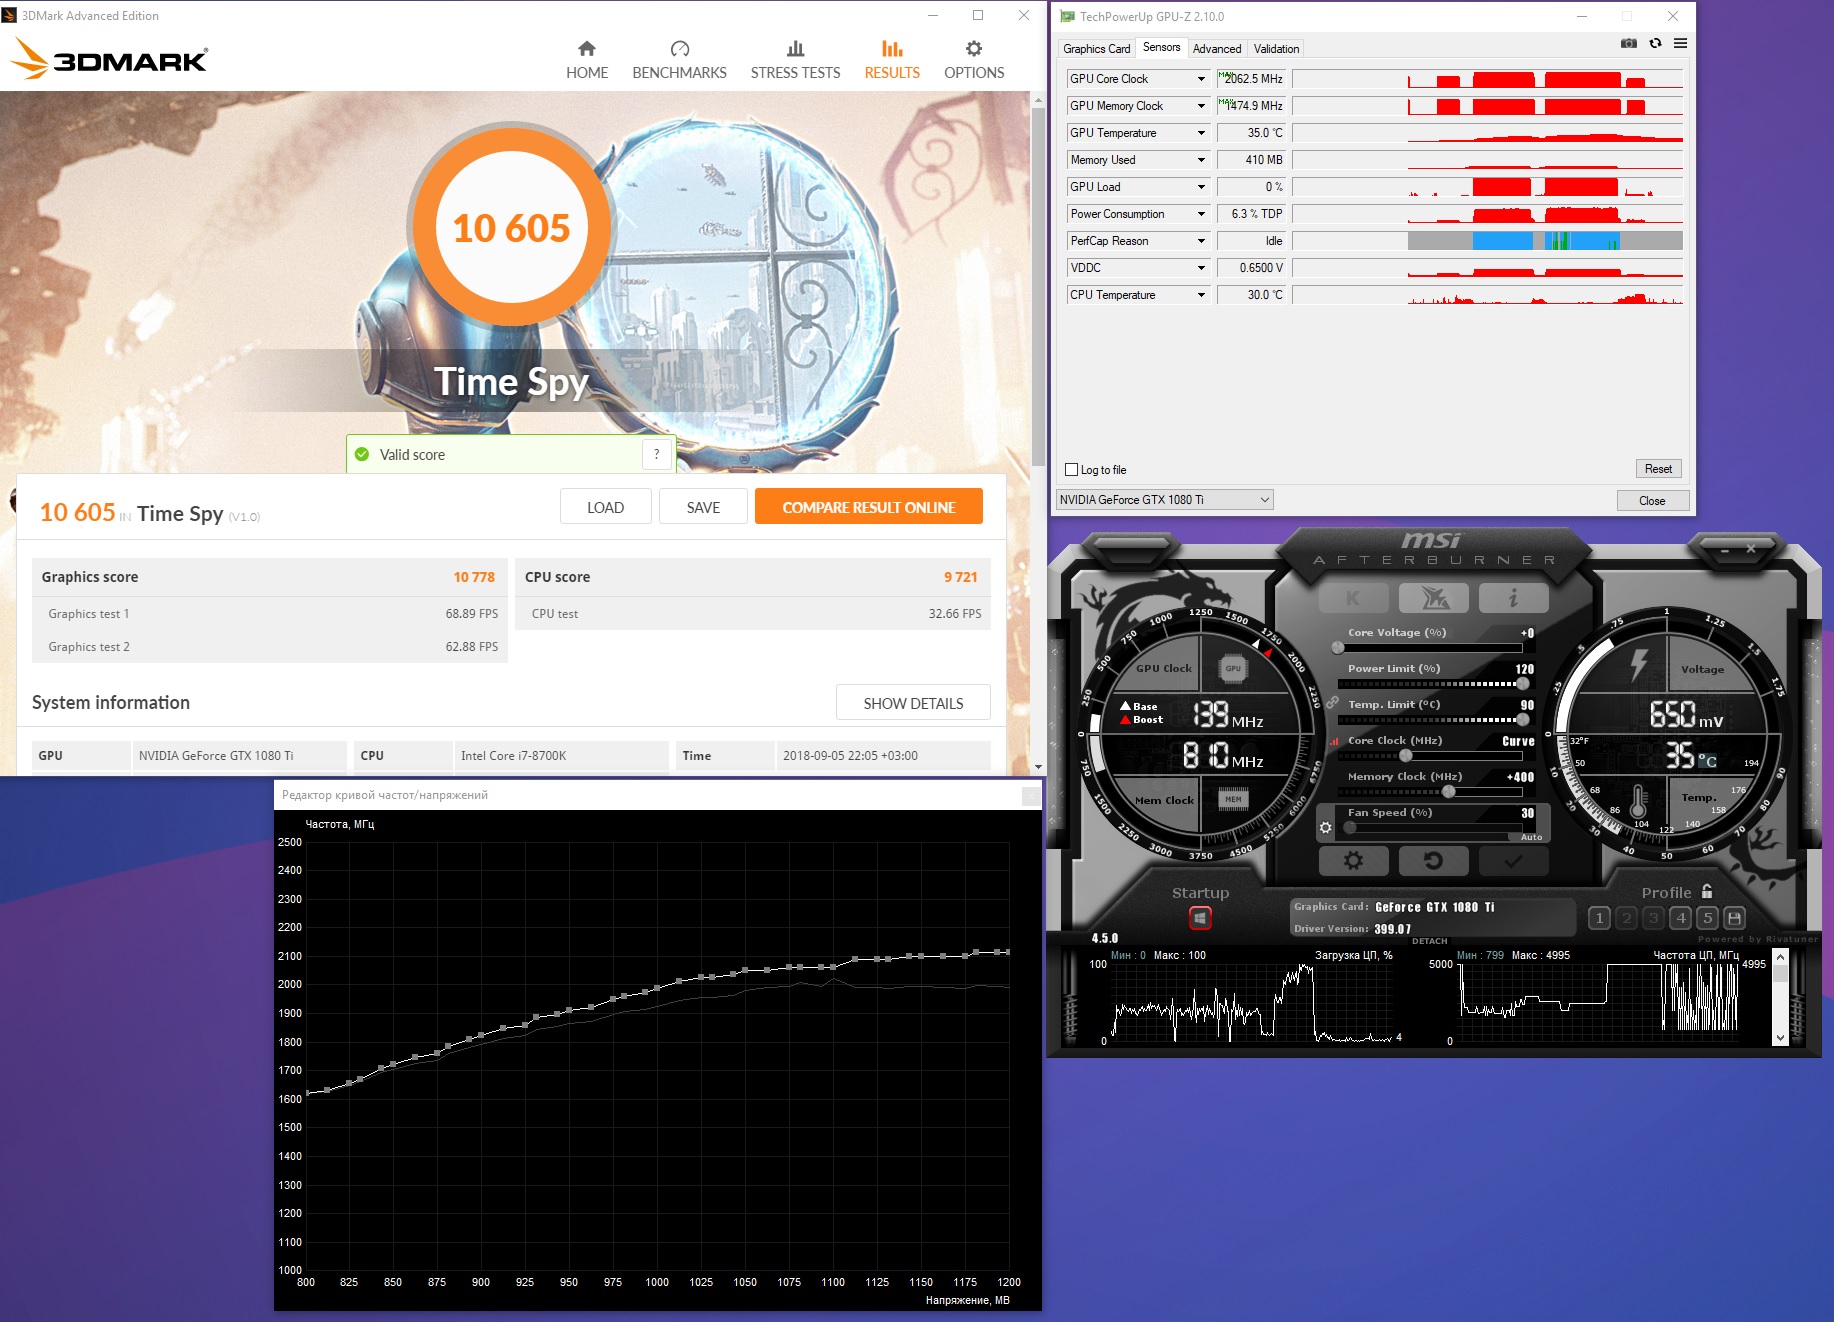This screenshot has width=1834, height=1322.
Task: Click the Close button in GPU-Z
Action: pos(1652,500)
